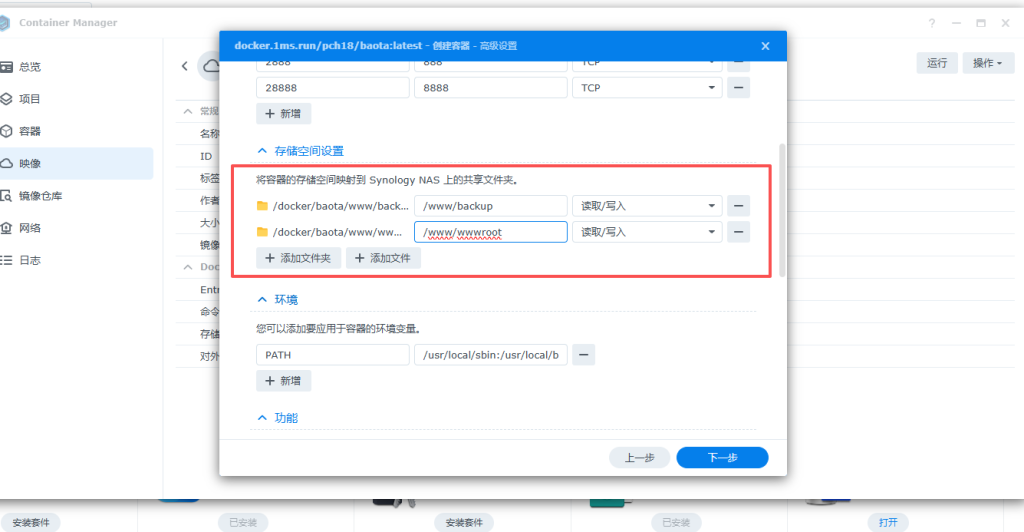Remove the /www/backup volume mapping

[x=739, y=206]
